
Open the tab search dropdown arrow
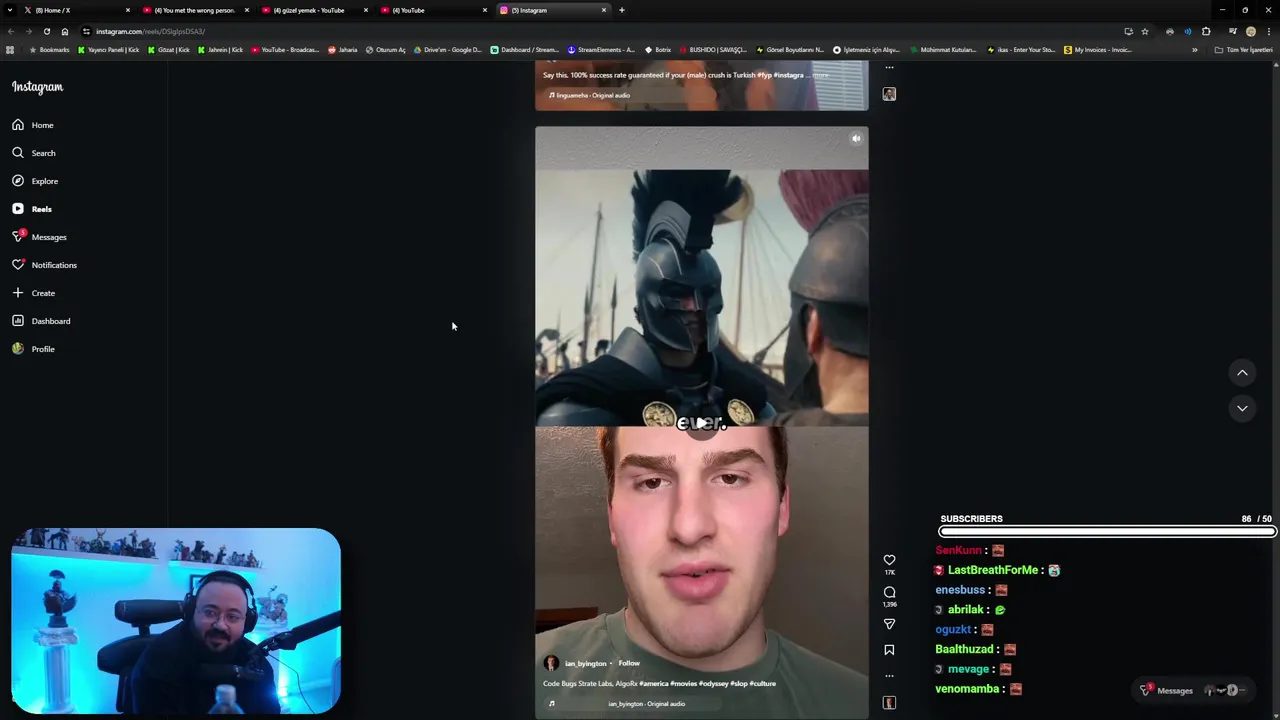pos(10,10)
